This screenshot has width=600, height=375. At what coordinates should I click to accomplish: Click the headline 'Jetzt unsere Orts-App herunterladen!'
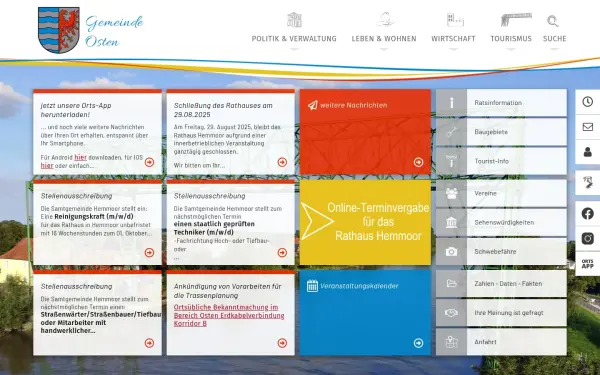(x=76, y=110)
